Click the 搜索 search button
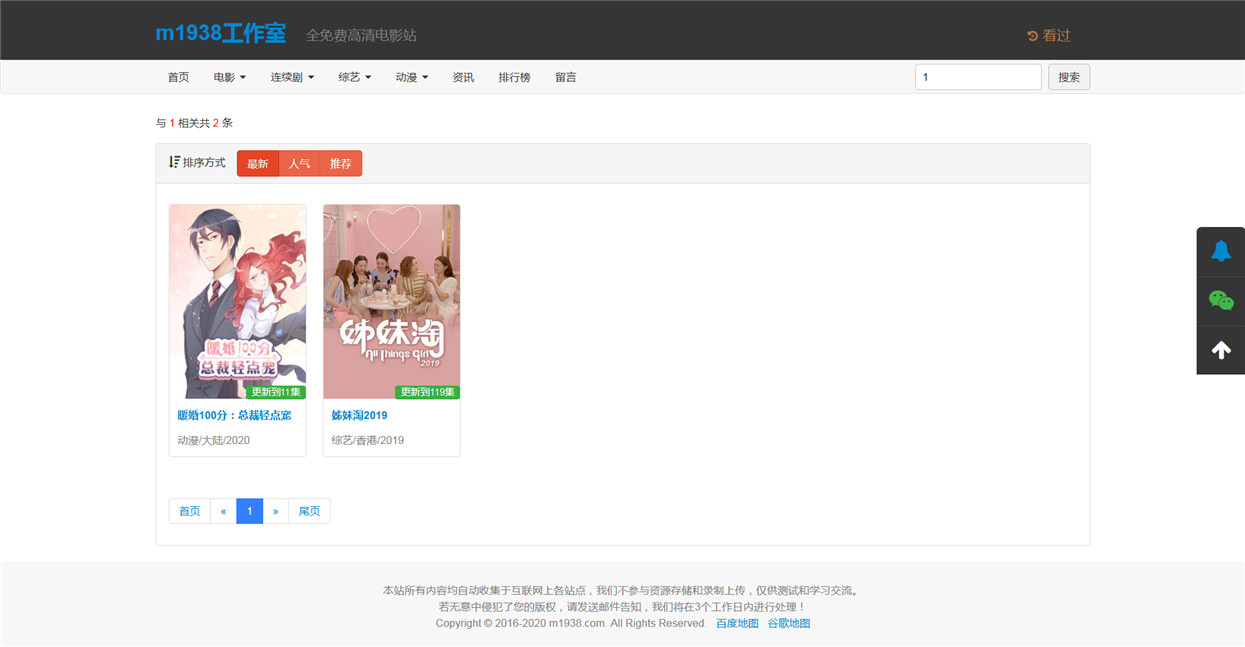Viewport: 1245px width, 647px height. coord(1069,77)
